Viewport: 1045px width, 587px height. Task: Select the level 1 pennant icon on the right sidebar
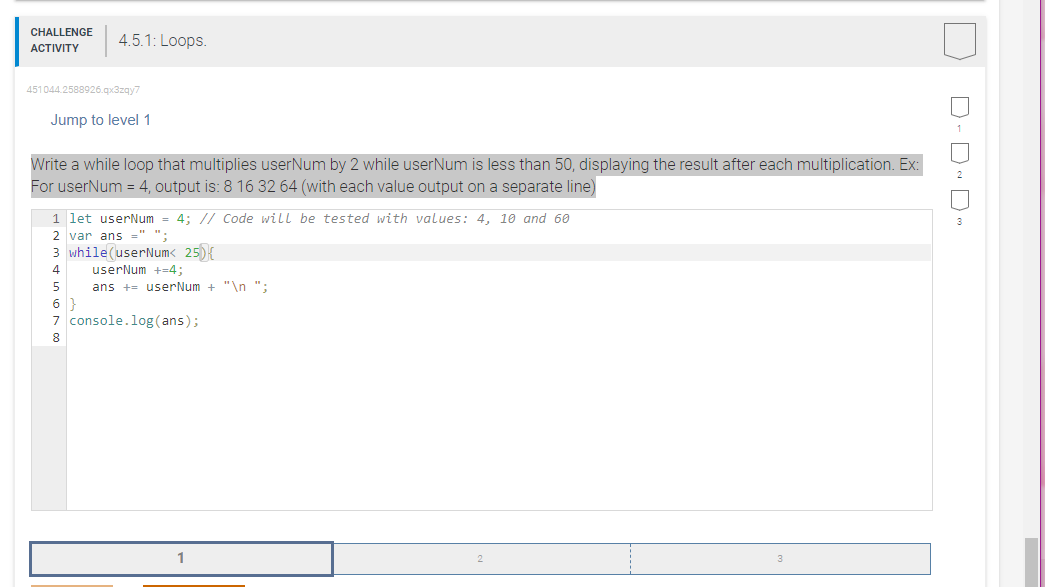tap(959, 108)
